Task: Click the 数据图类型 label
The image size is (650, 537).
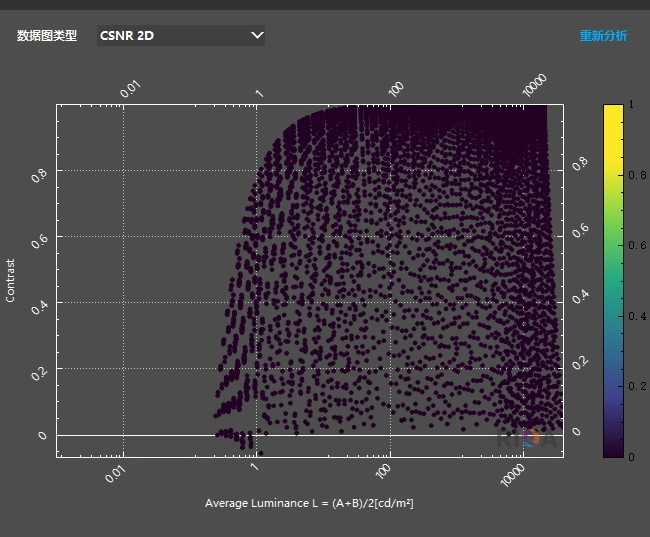Action: 46,36
